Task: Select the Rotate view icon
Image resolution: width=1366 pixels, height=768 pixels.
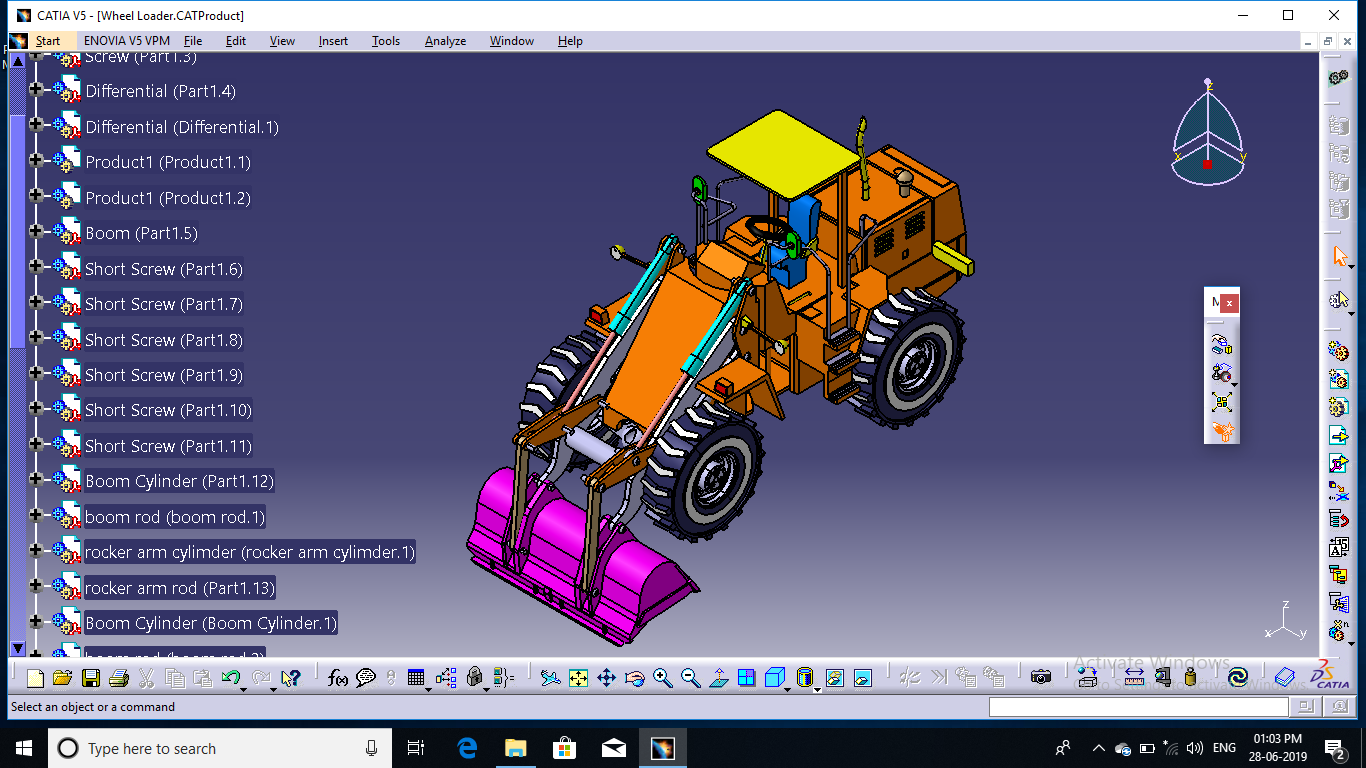Action: tap(634, 678)
